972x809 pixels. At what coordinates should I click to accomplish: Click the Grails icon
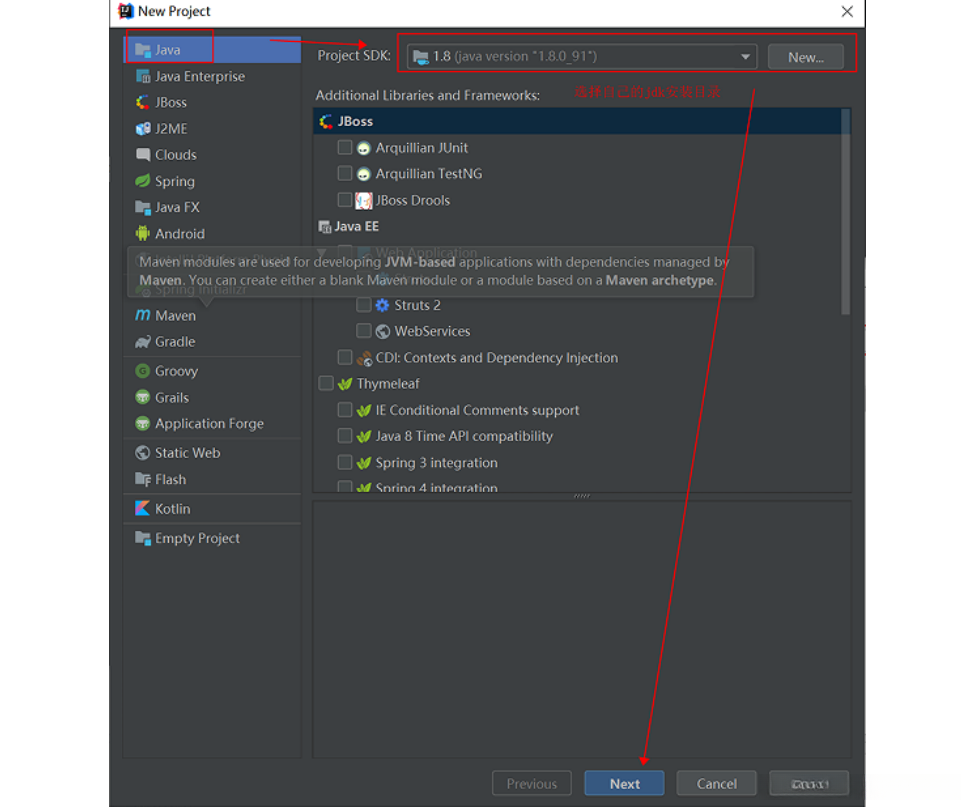143,397
